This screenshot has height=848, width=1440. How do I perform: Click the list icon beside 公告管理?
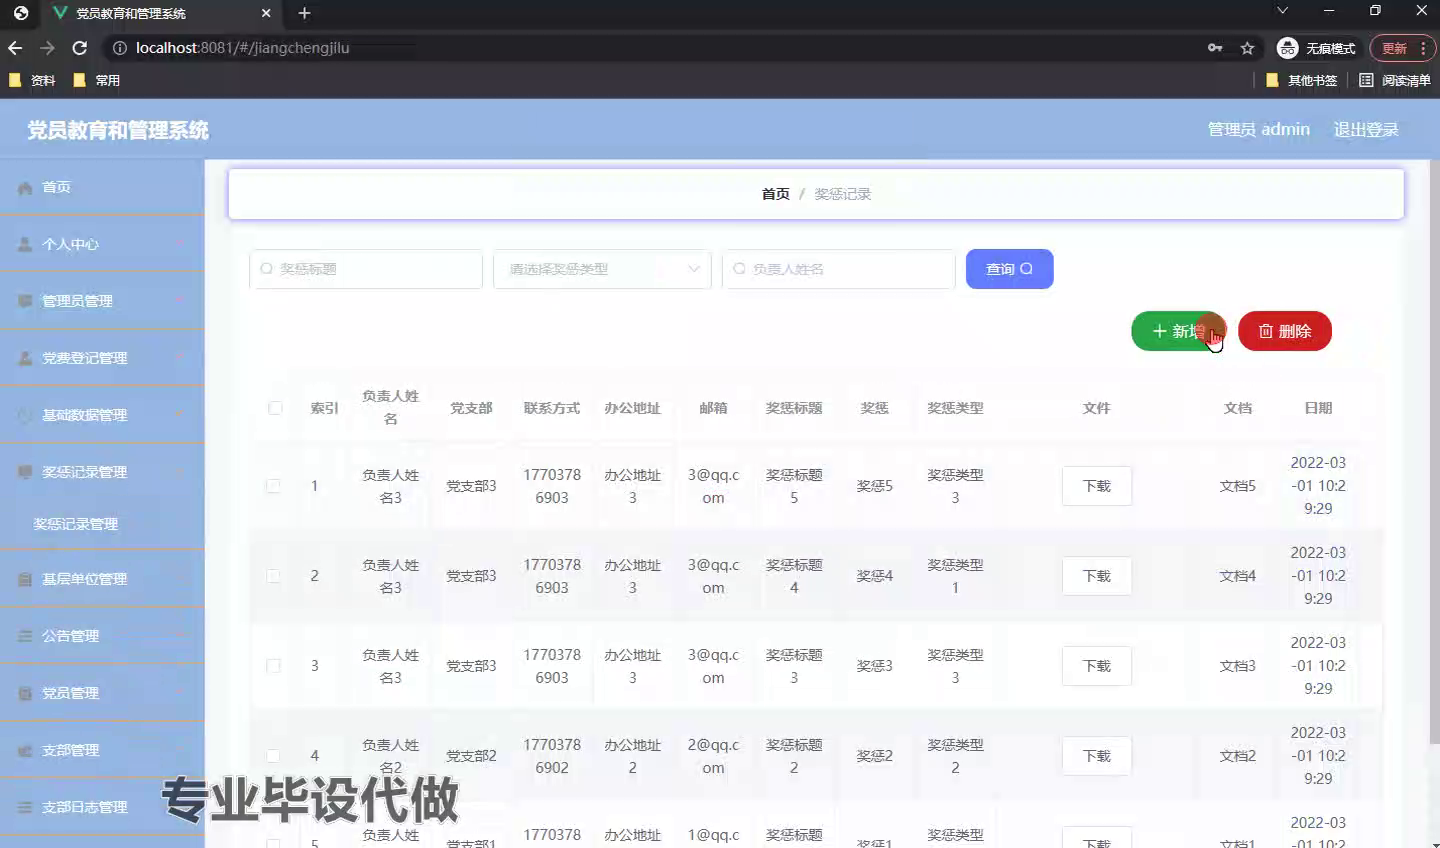point(25,636)
